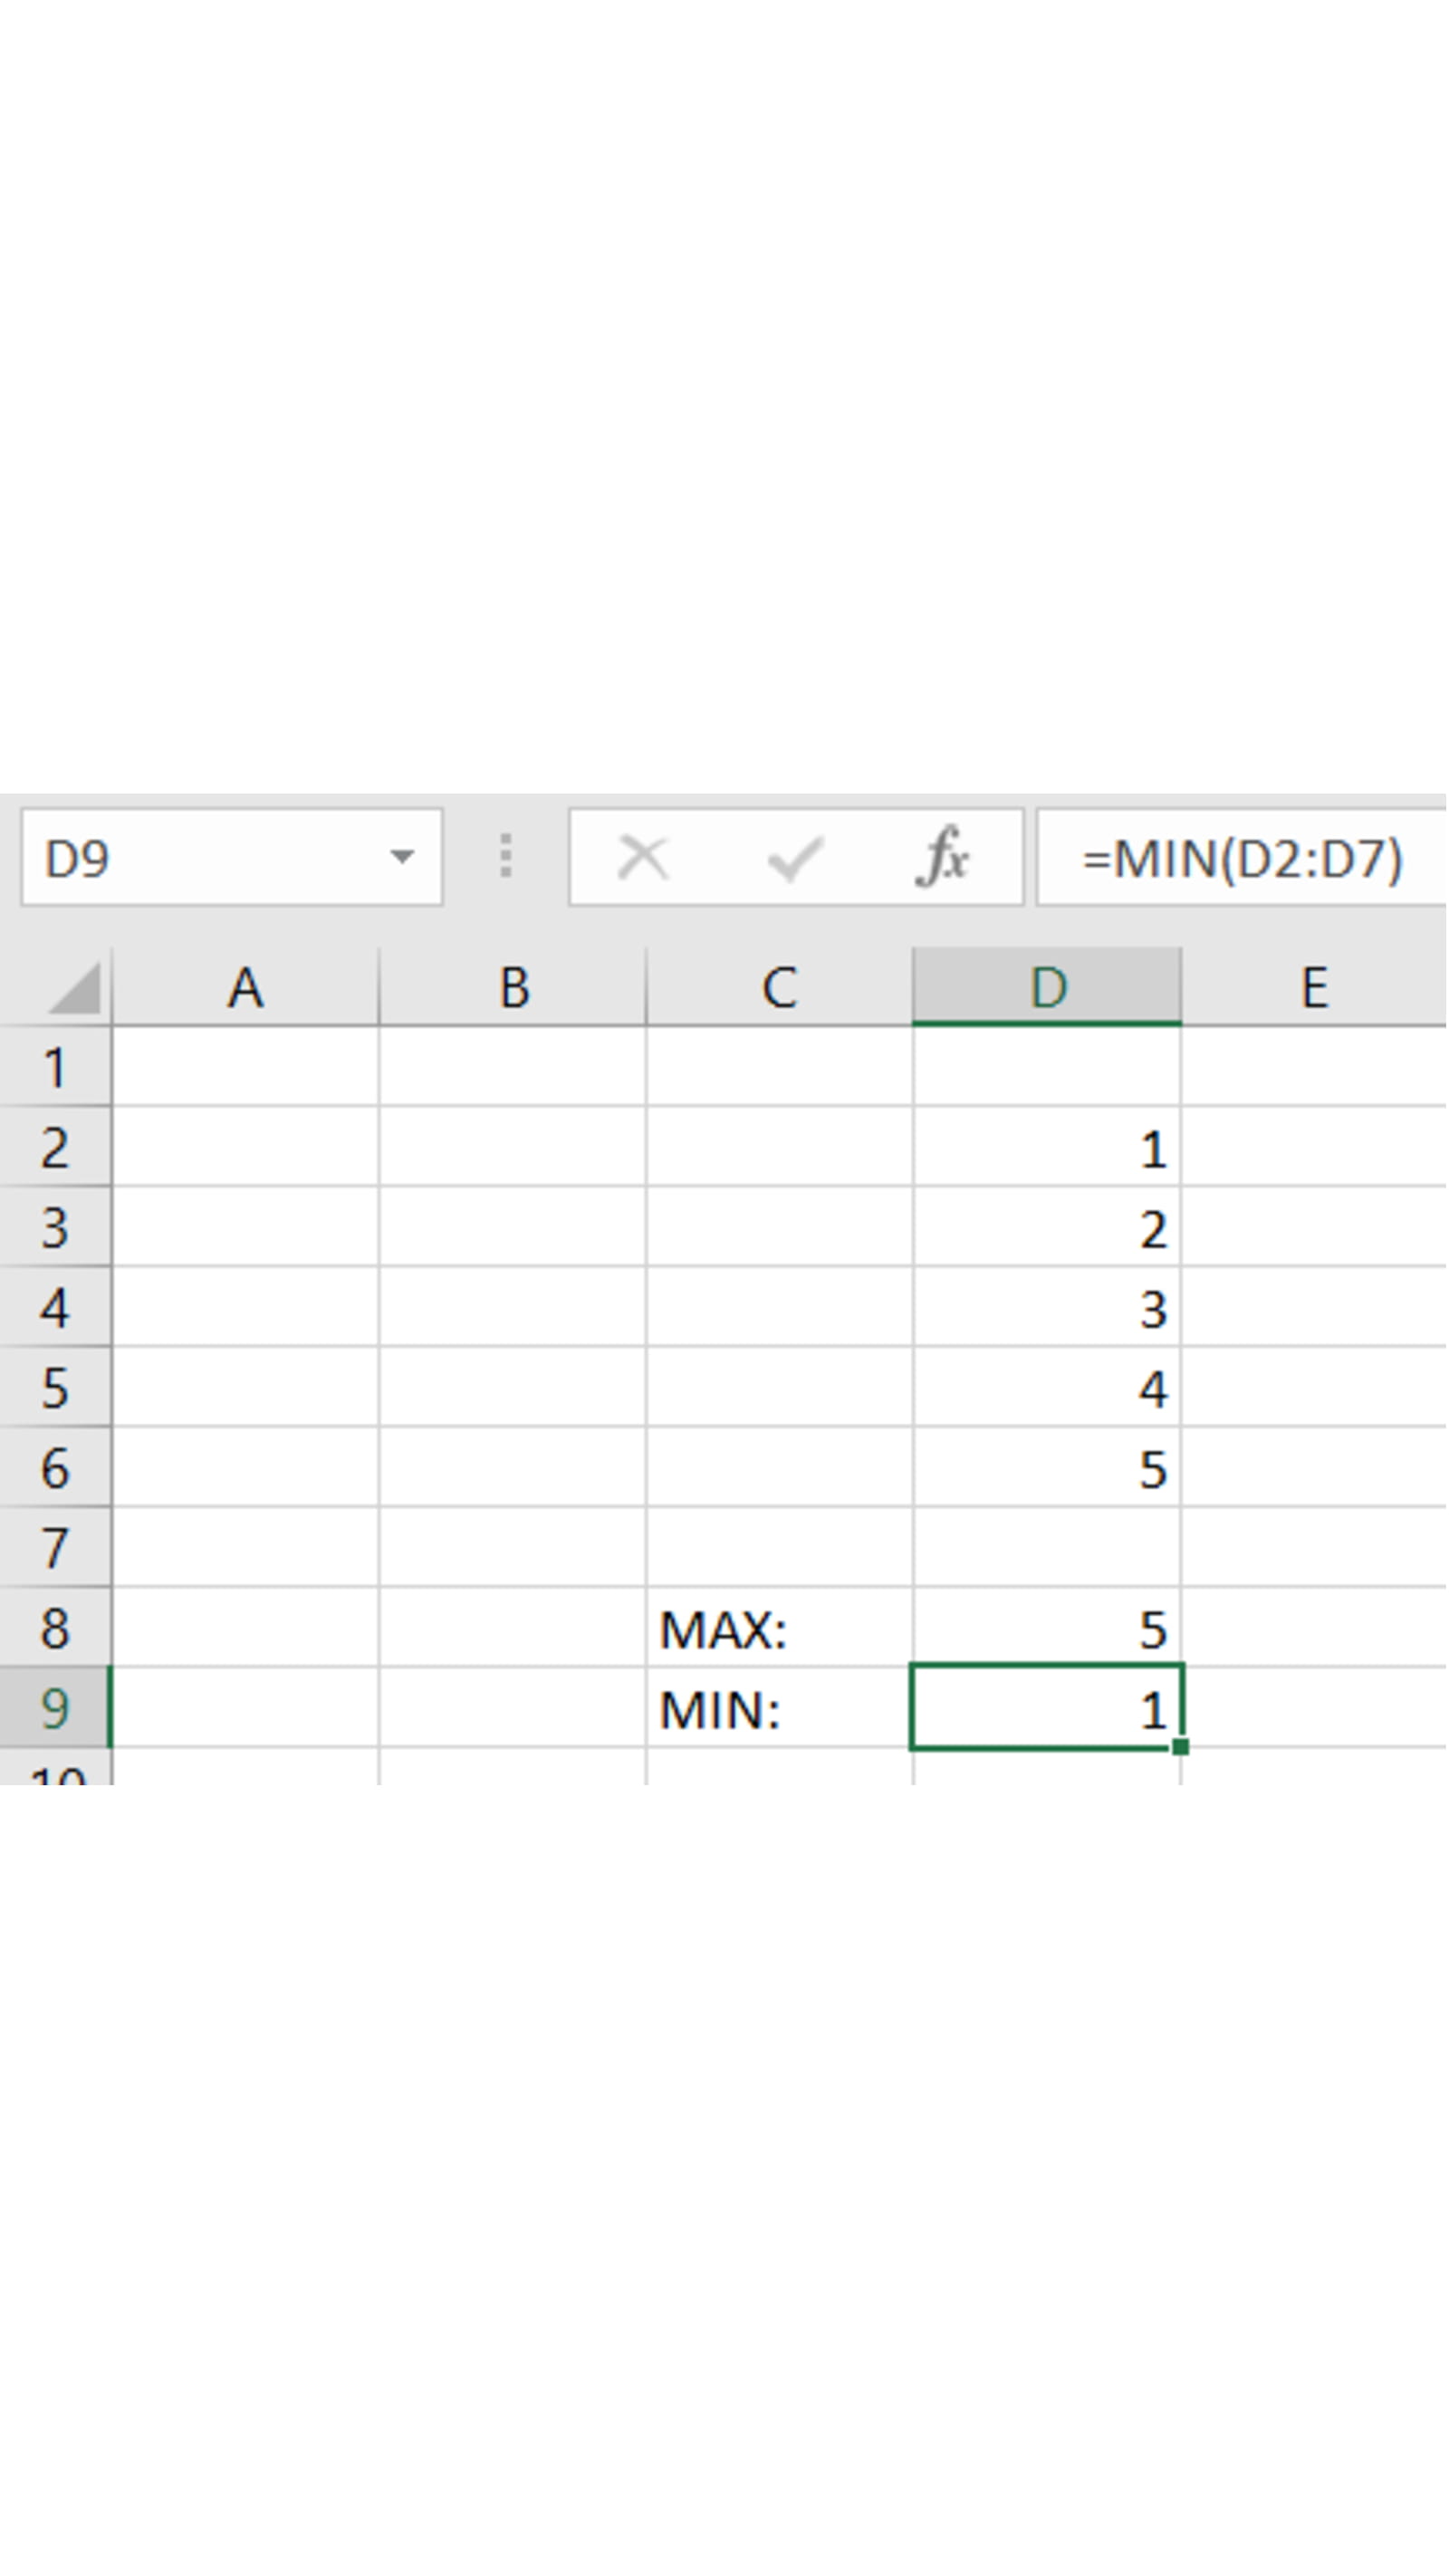Click inside the Name Box showing D9
Screen dimensions: 1449x2576
pos(200,857)
